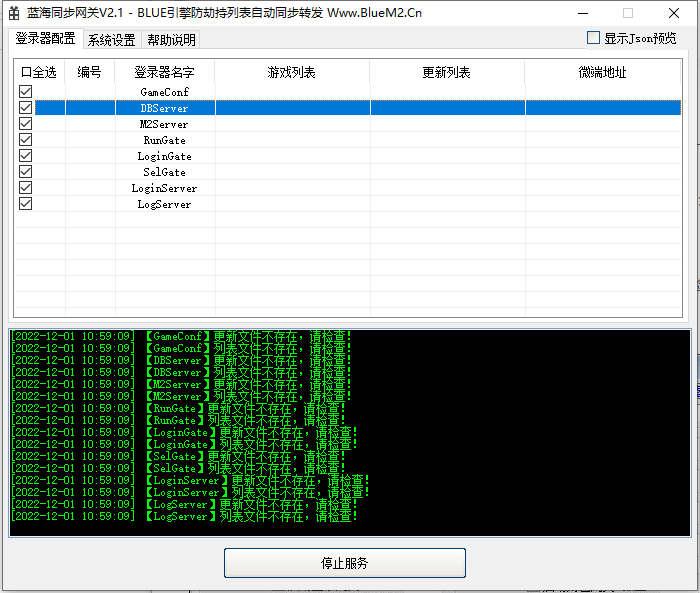
Task: Click log line 【LoginGate】更新文件不存在
Action: 183,432
